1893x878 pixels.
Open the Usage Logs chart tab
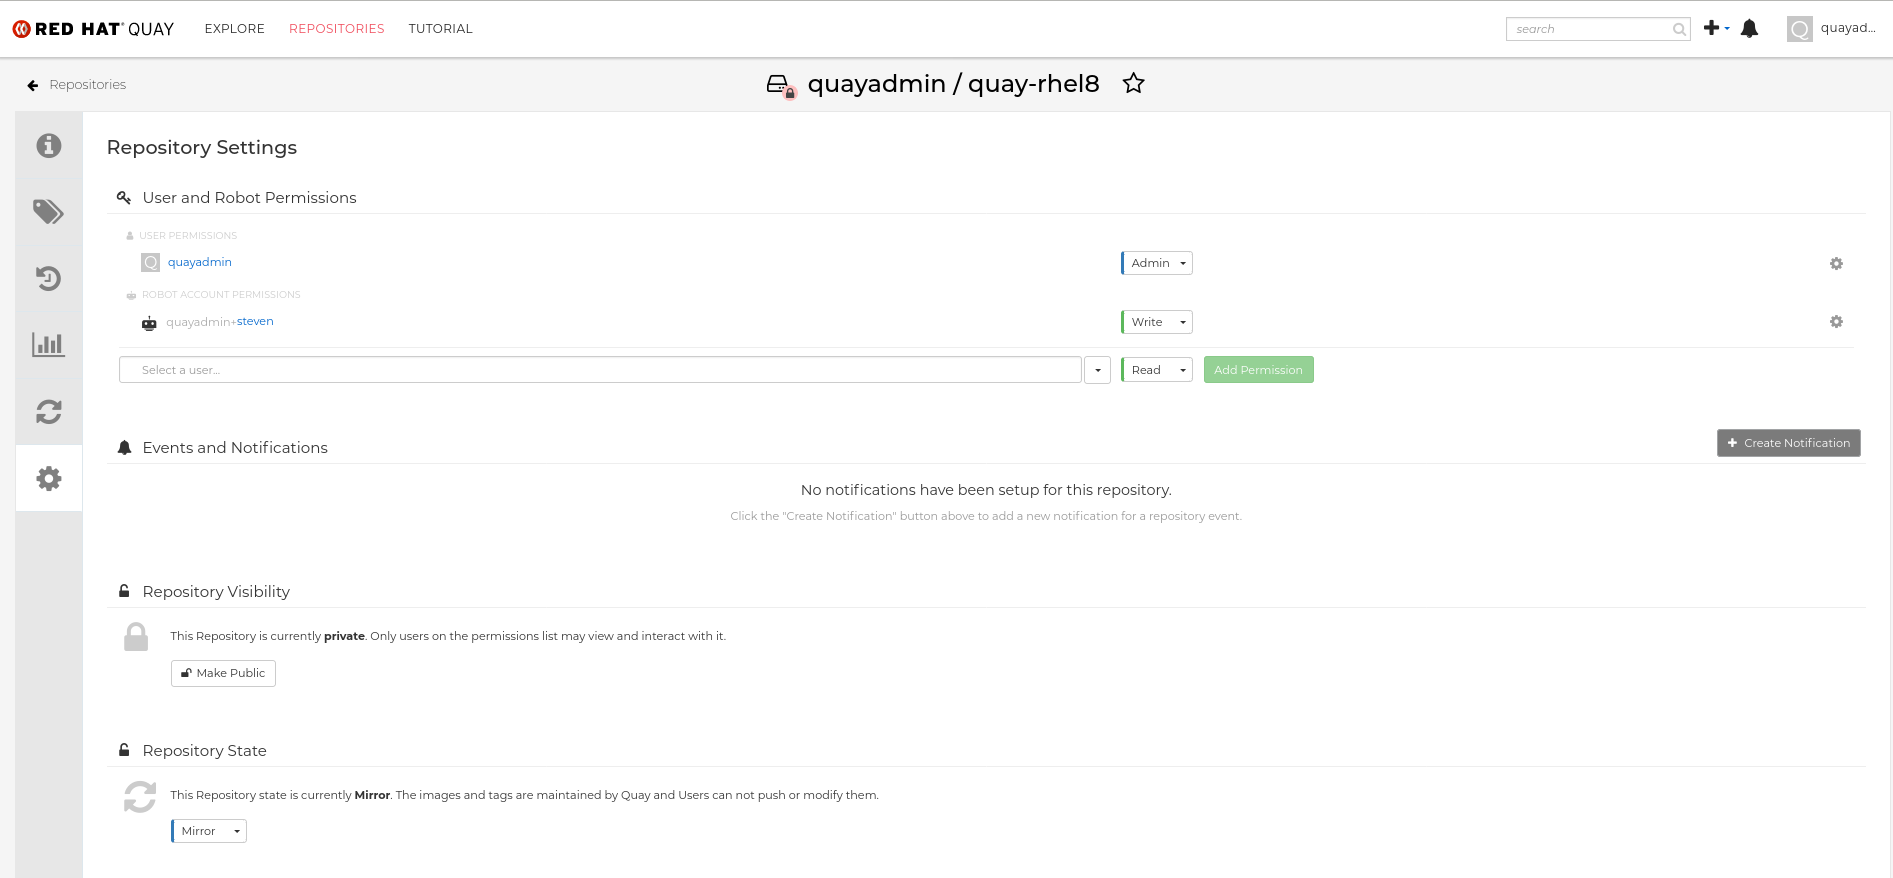coord(49,345)
